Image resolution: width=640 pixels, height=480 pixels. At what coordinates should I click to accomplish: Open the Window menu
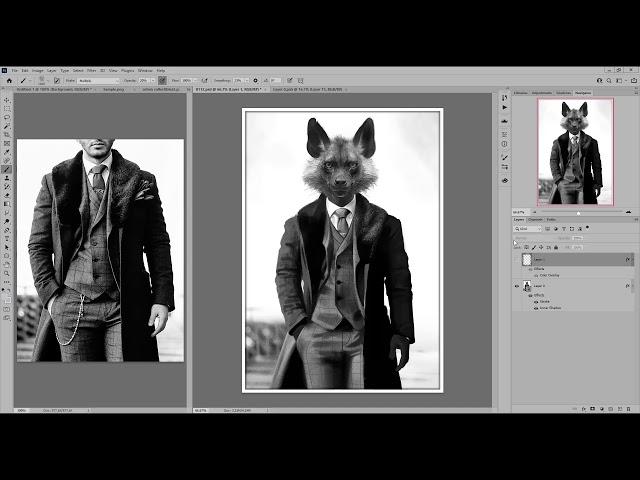[x=145, y=71]
